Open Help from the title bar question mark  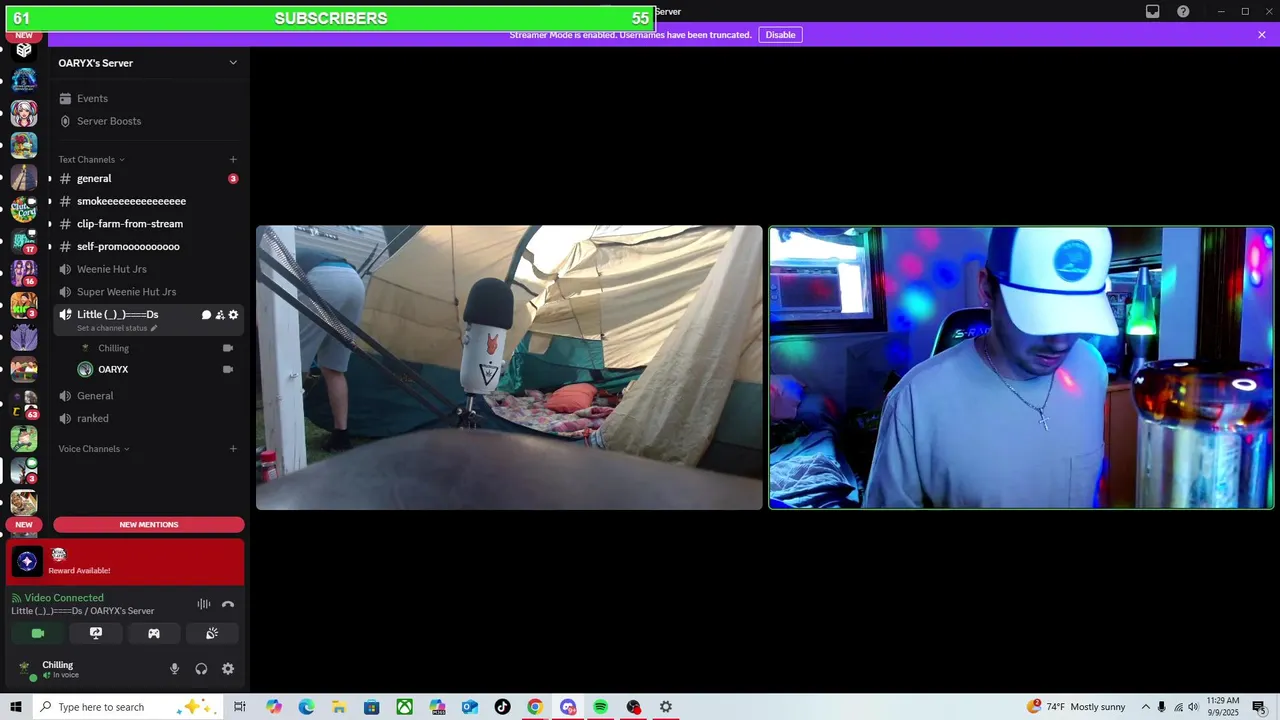point(1184,12)
